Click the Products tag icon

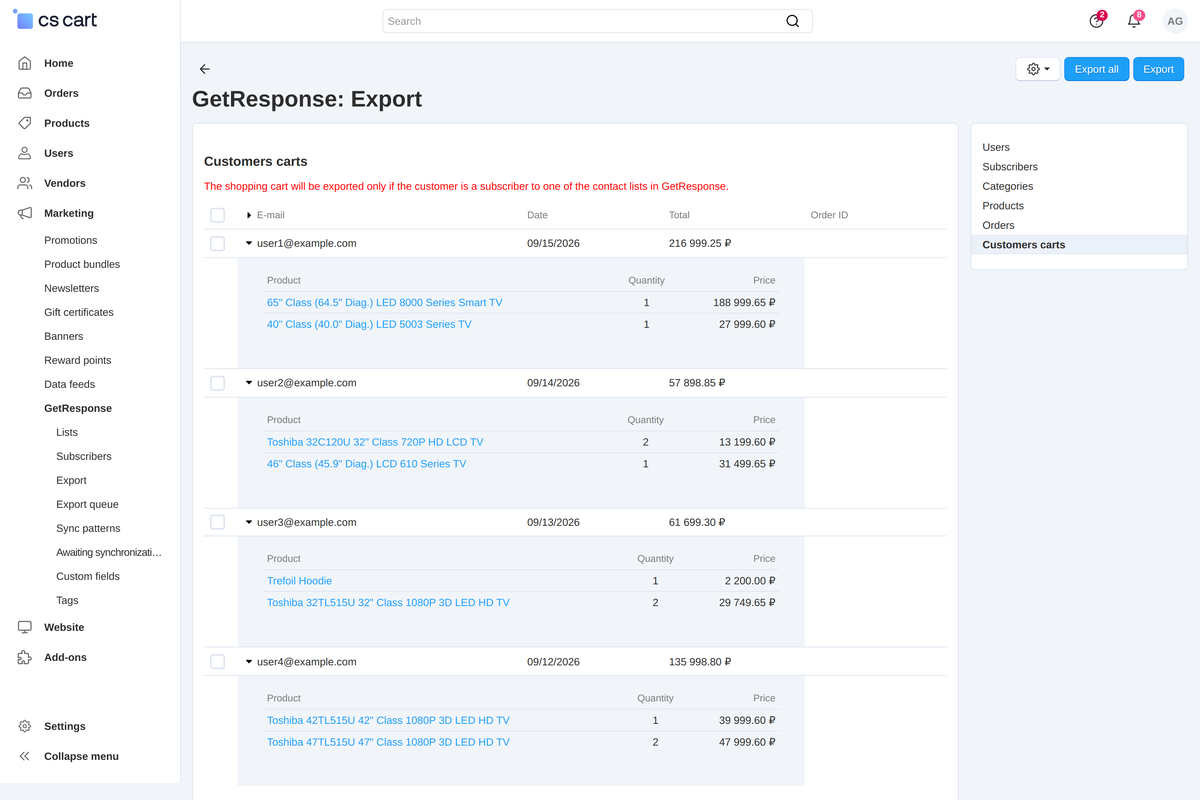(25, 123)
